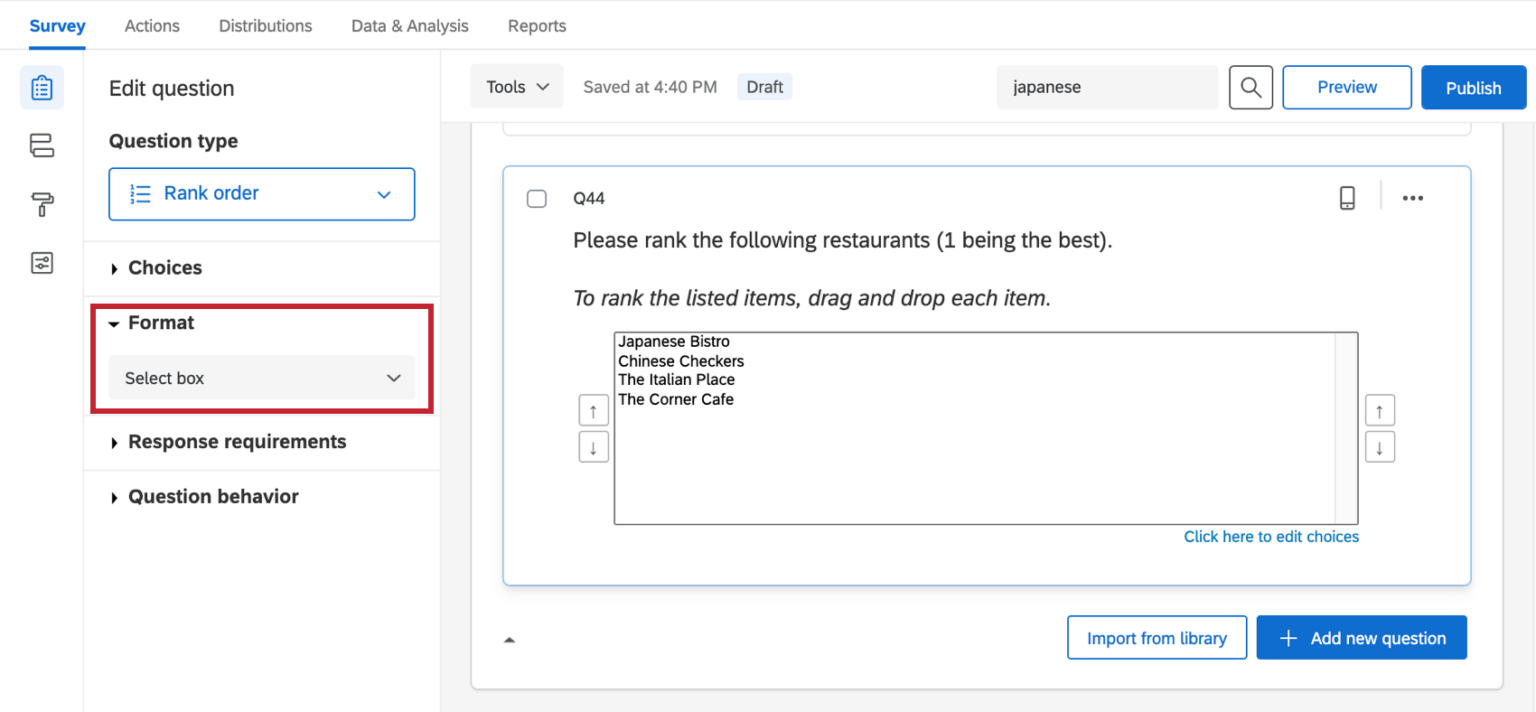Viewport: 1536px width, 712px height.
Task: Click the Publish button
Action: tap(1473, 87)
